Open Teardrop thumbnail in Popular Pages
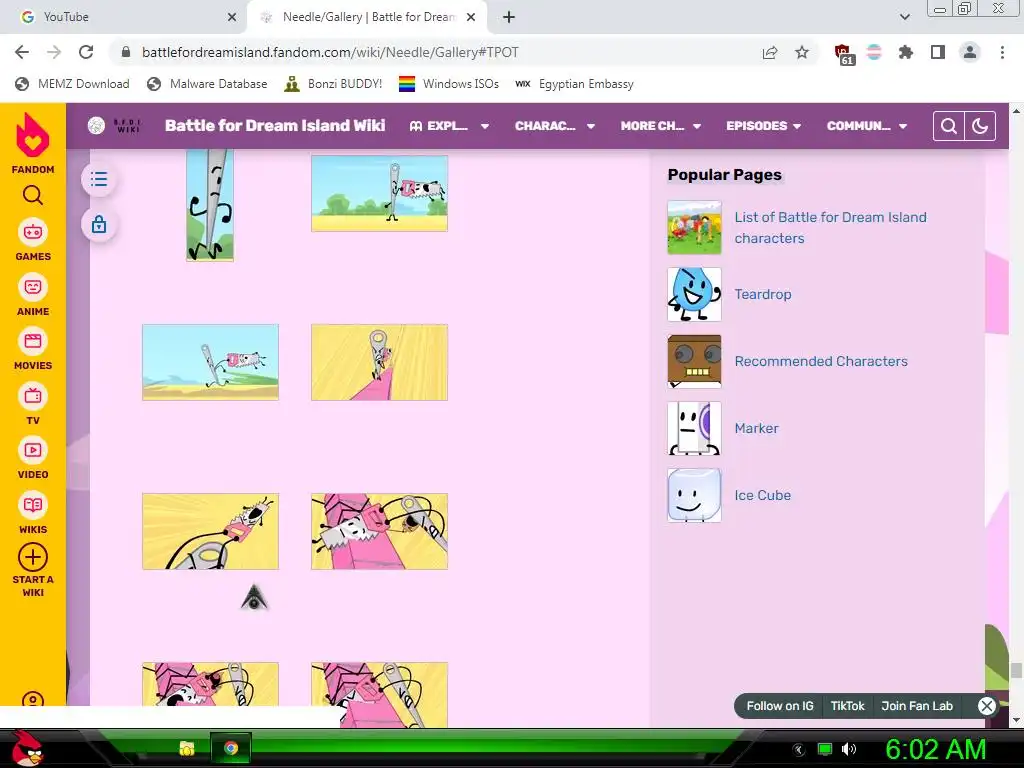This screenshot has width=1024, height=768. click(x=694, y=295)
